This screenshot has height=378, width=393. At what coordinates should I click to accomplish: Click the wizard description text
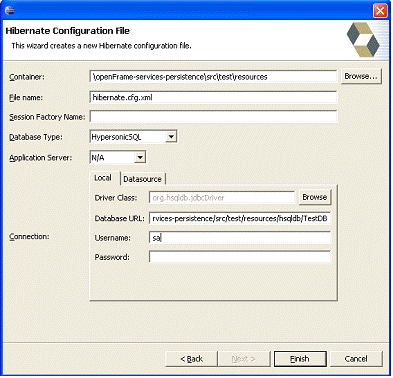pos(101,46)
